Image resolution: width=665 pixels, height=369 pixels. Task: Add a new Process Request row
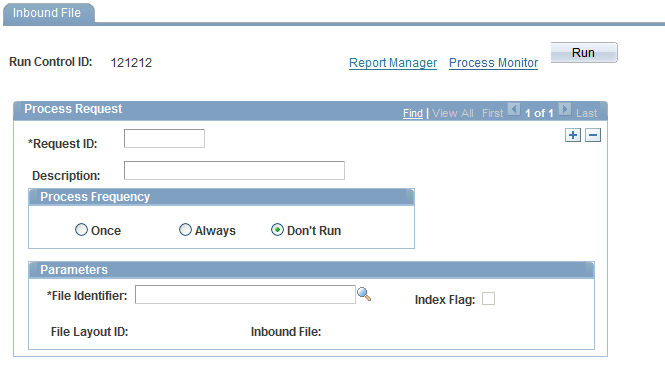(573, 135)
